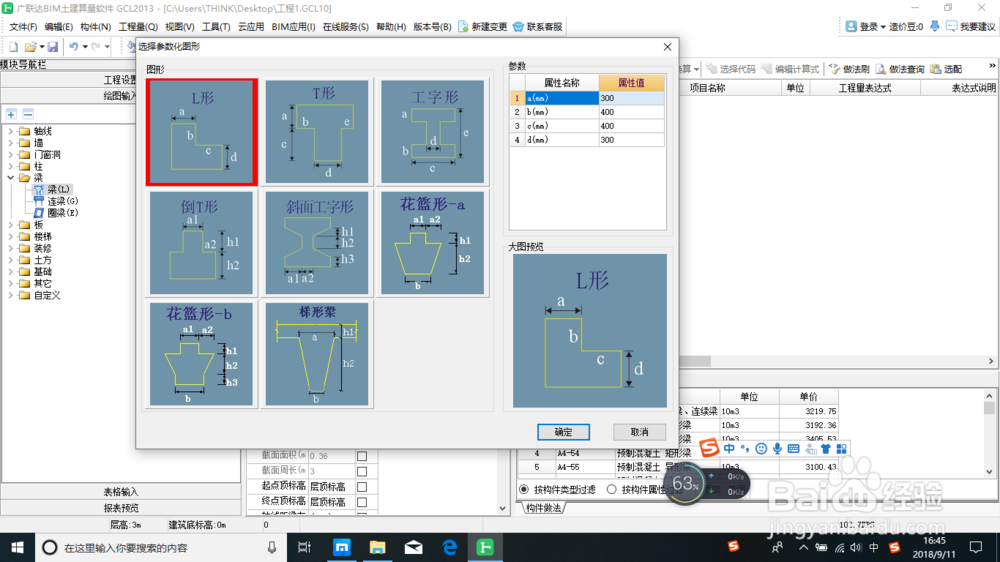Viewport: 1000px width, 562px height.
Task: Tick the 截面周长 row checkbox
Action: pos(362,471)
